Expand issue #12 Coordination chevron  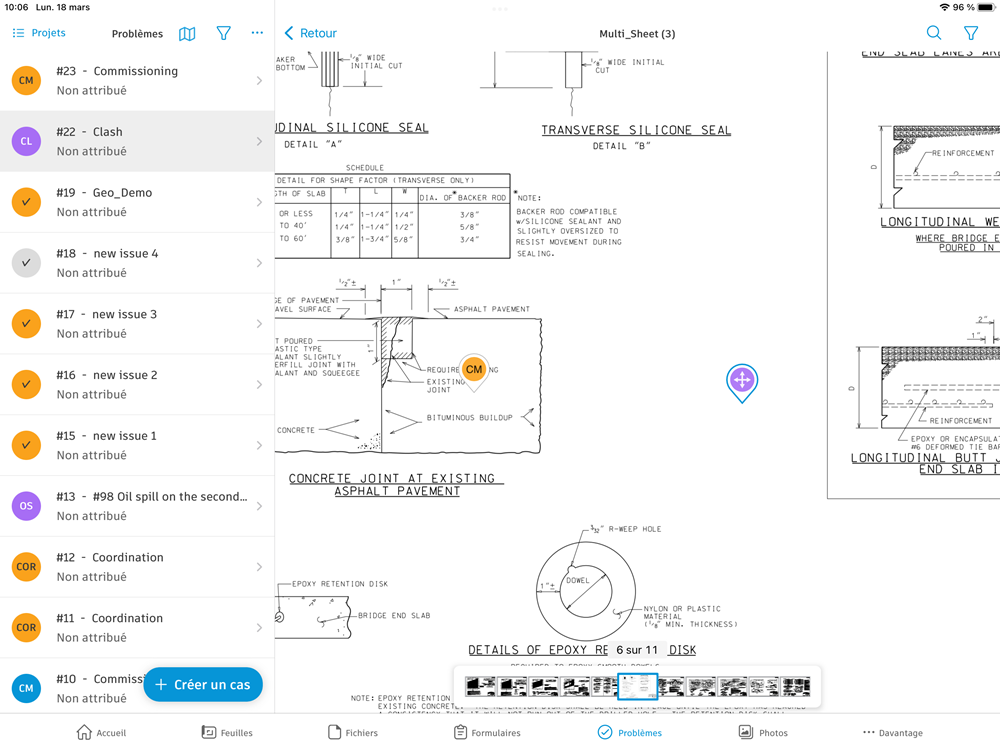tap(259, 567)
